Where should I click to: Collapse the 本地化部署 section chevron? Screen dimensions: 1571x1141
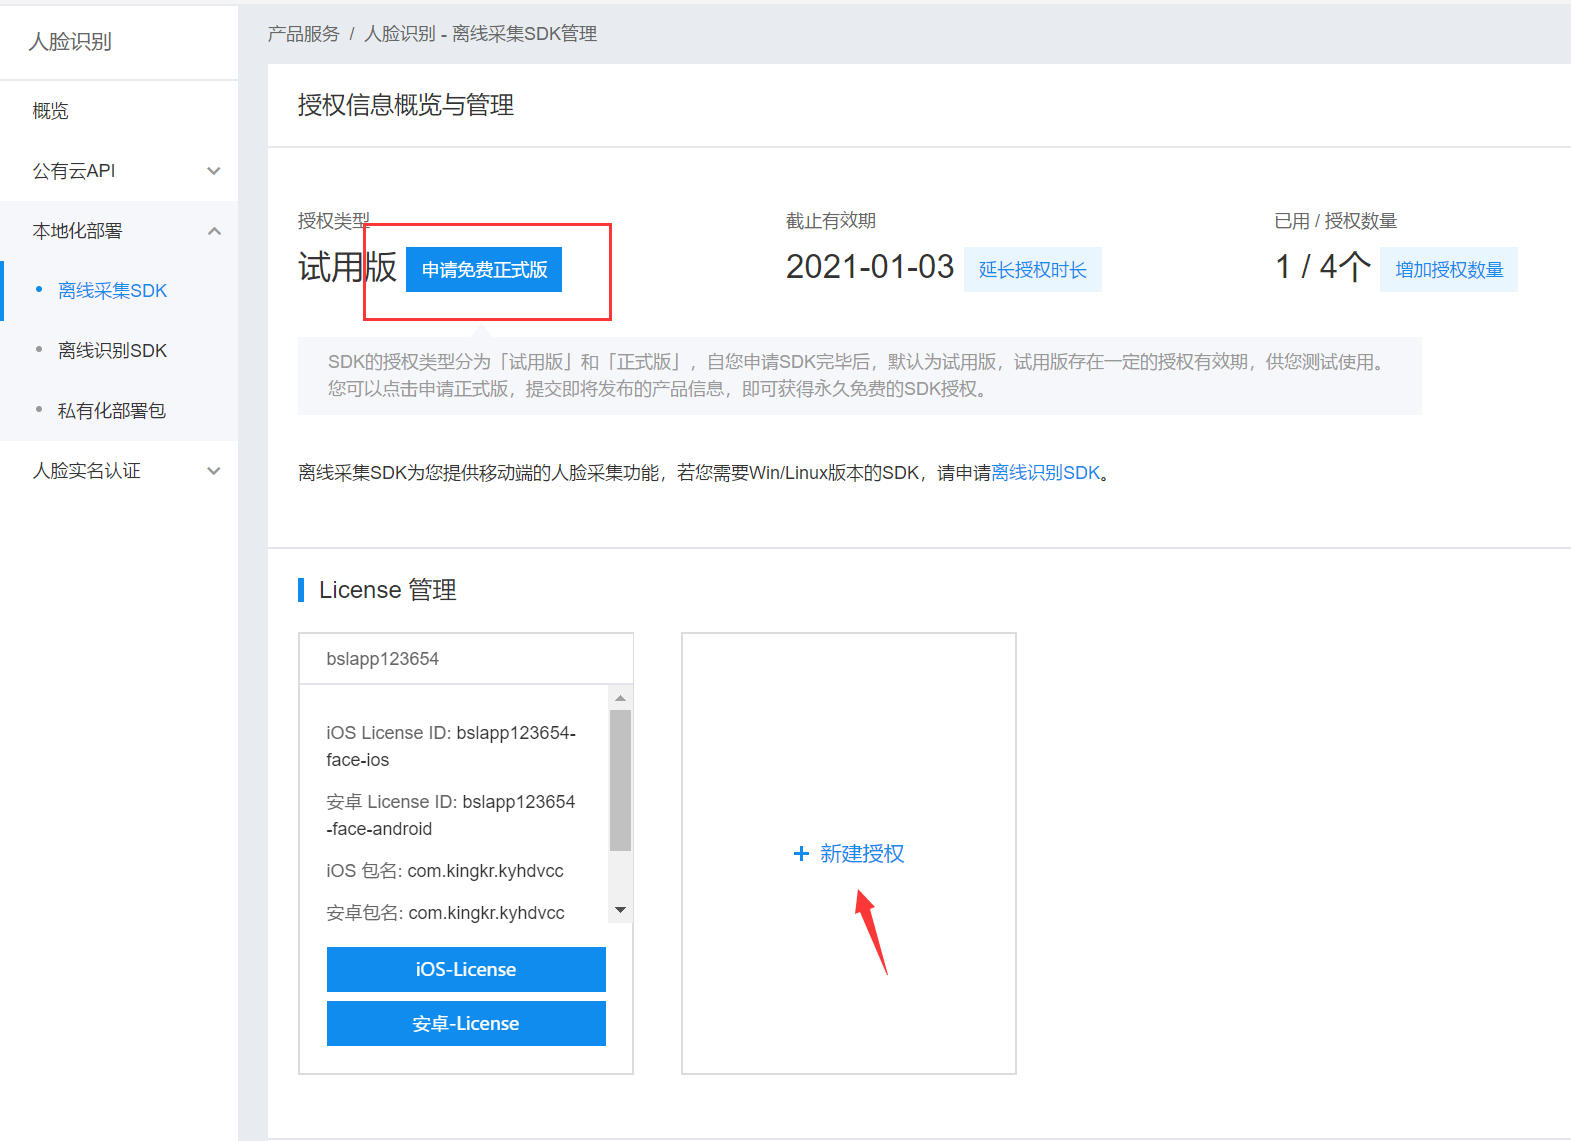[213, 231]
